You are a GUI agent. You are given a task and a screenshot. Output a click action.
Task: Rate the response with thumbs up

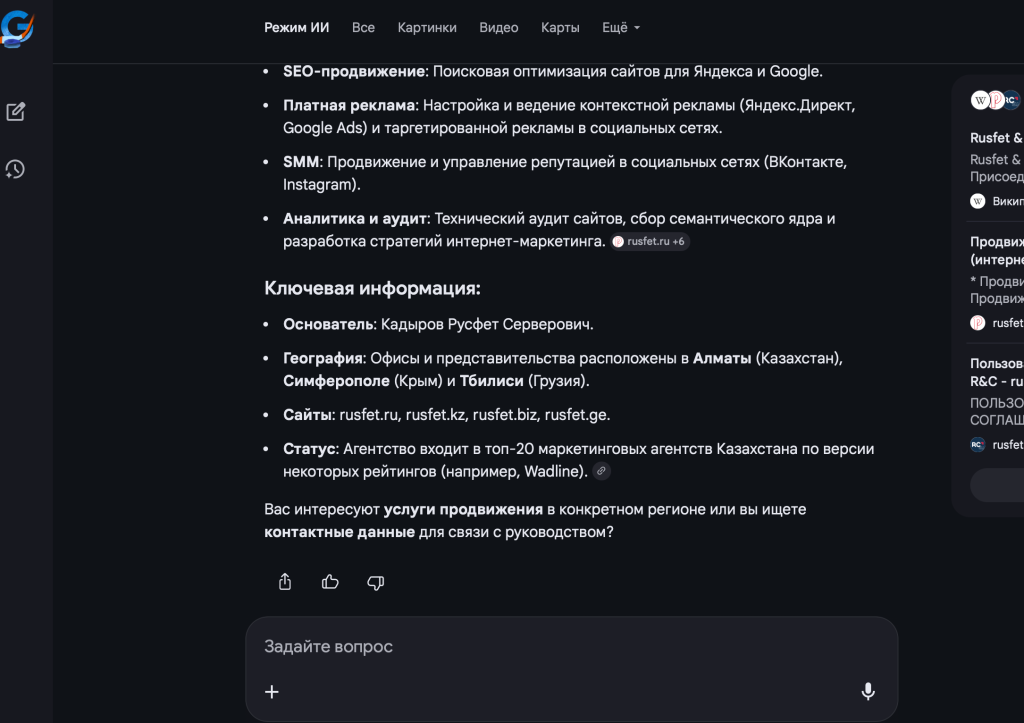click(330, 582)
